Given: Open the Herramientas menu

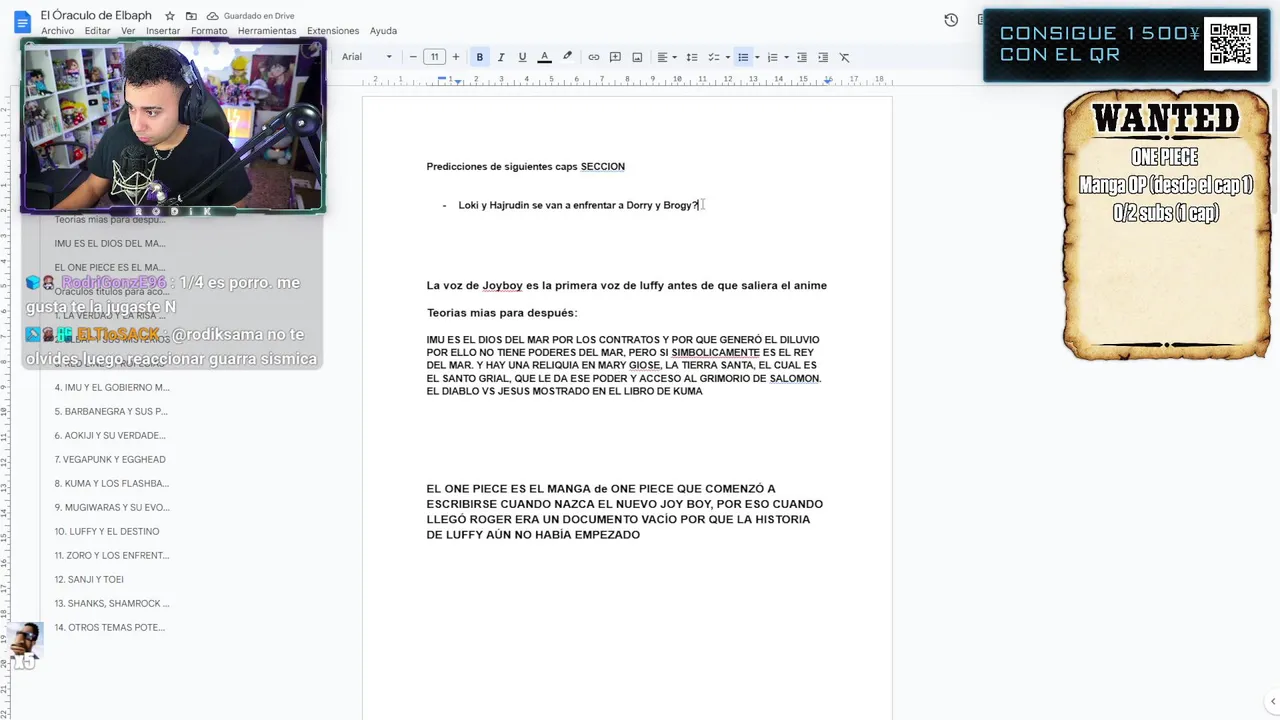Looking at the screenshot, I should [x=267, y=31].
